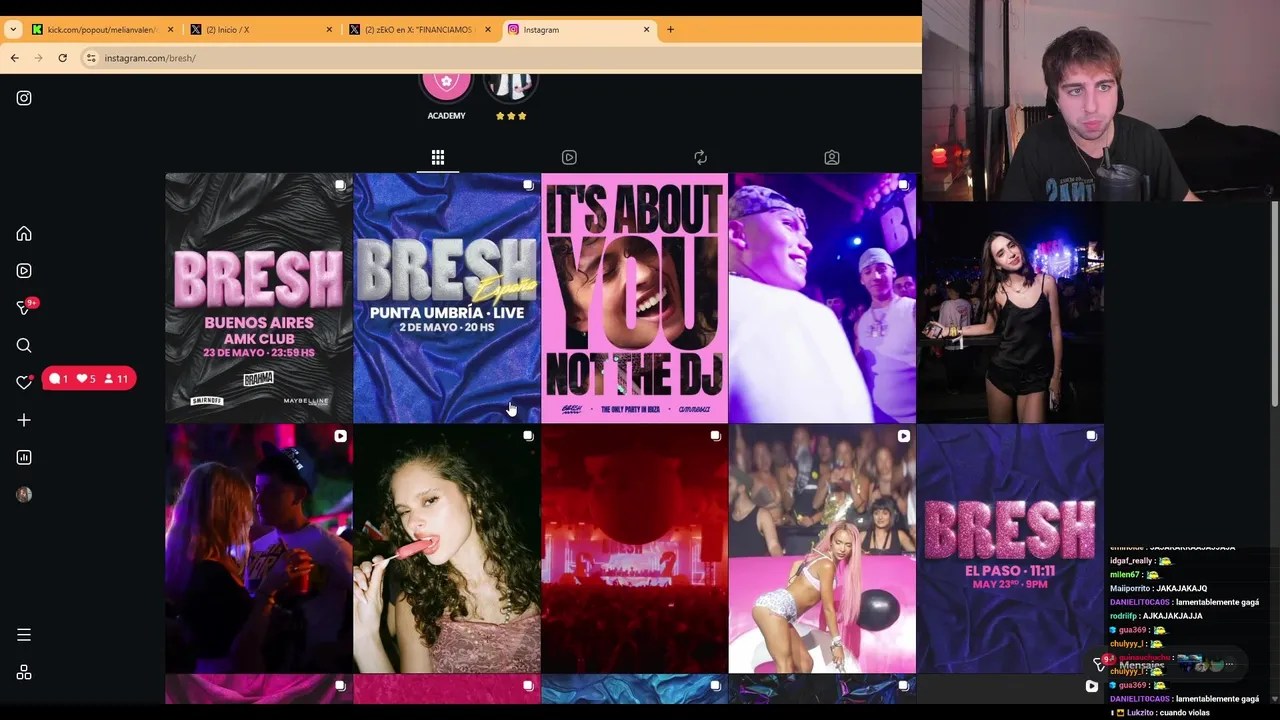Go back with the browser back arrow

(14, 58)
